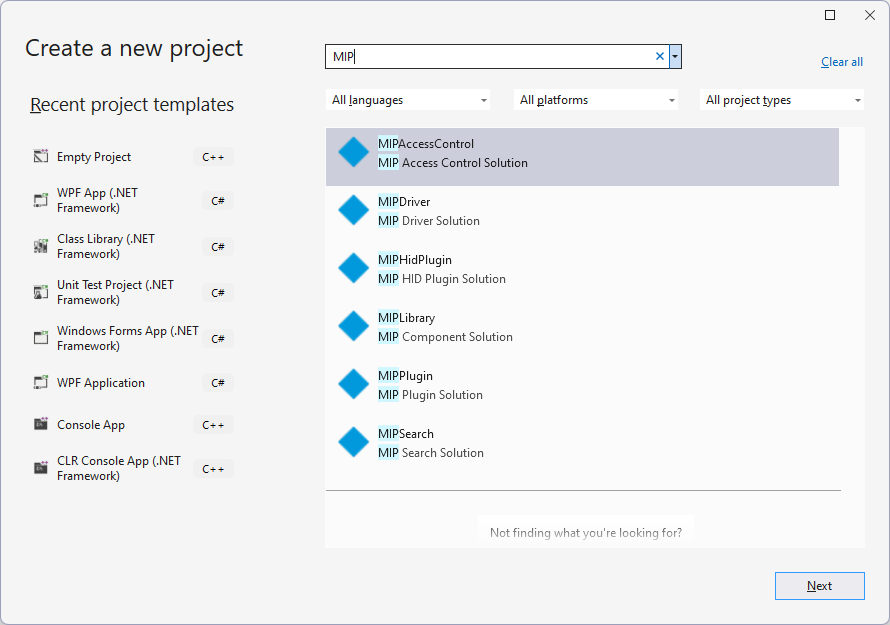Open the All languages dropdown
This screenshot has height=625, width=890.
point(408,100)
